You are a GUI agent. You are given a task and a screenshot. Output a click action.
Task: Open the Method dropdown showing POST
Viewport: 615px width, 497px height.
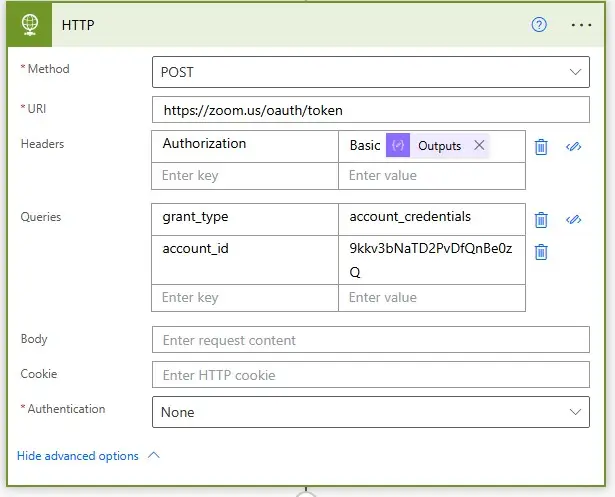(x=370, y=73)
